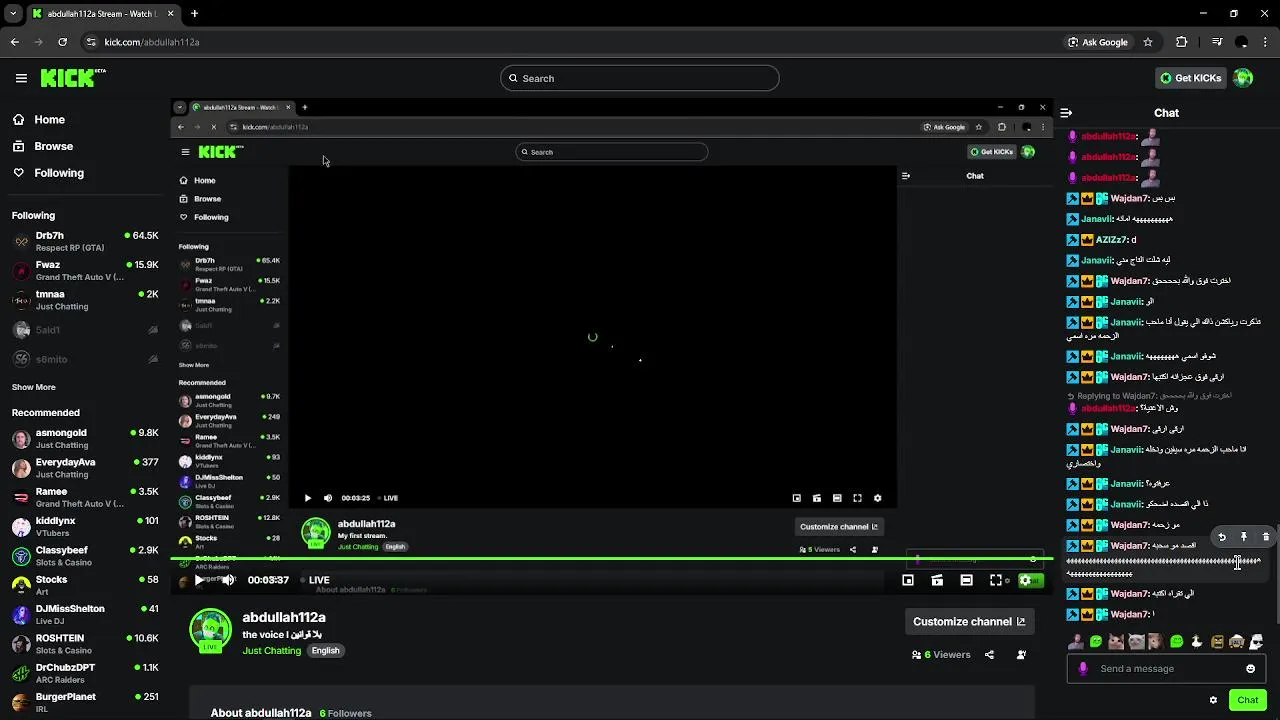Open the tab search dropdown in the title bar
This screenshot has height=720, width=1280.
tap(13, 14)
